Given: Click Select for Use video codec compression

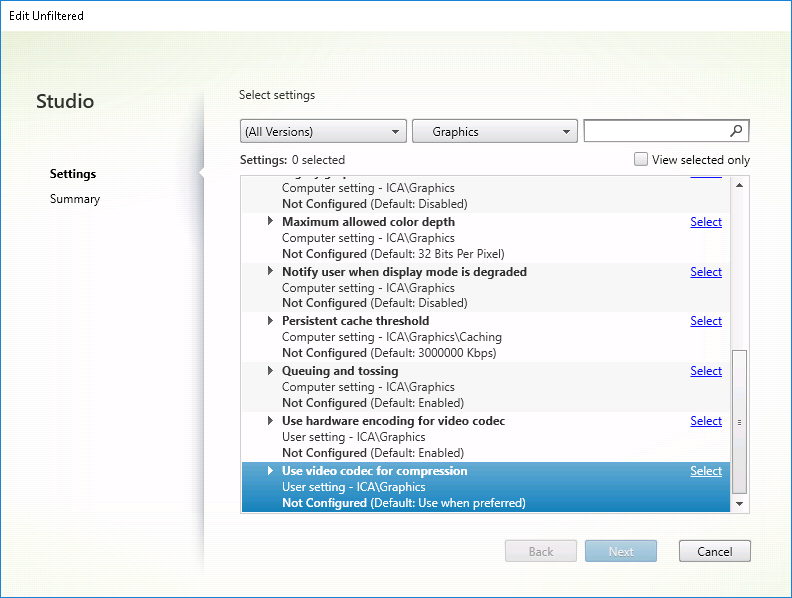Looking at the screenshot, I should tap(705, 471).
